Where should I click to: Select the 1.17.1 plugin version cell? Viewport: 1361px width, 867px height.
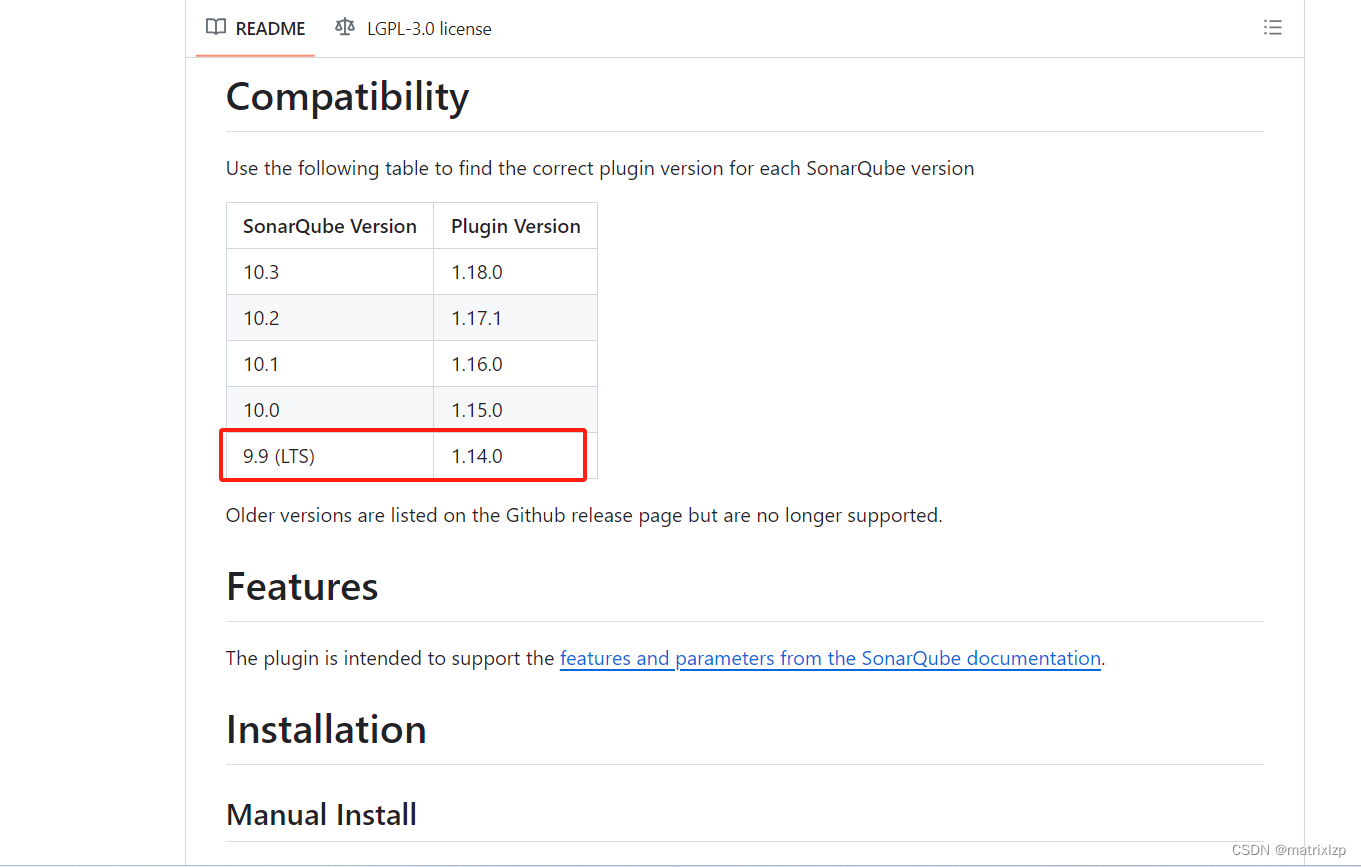pyautogui.click(x=515, y=318)
